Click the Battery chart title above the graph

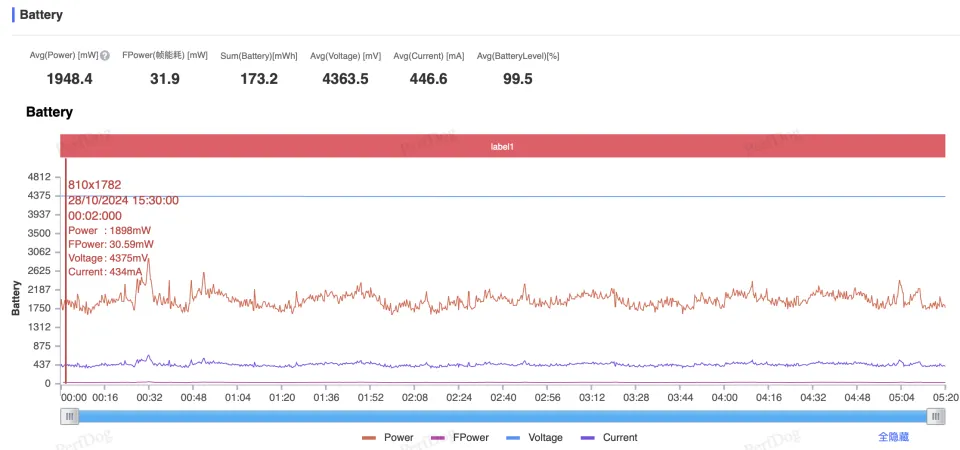(49, 112)
